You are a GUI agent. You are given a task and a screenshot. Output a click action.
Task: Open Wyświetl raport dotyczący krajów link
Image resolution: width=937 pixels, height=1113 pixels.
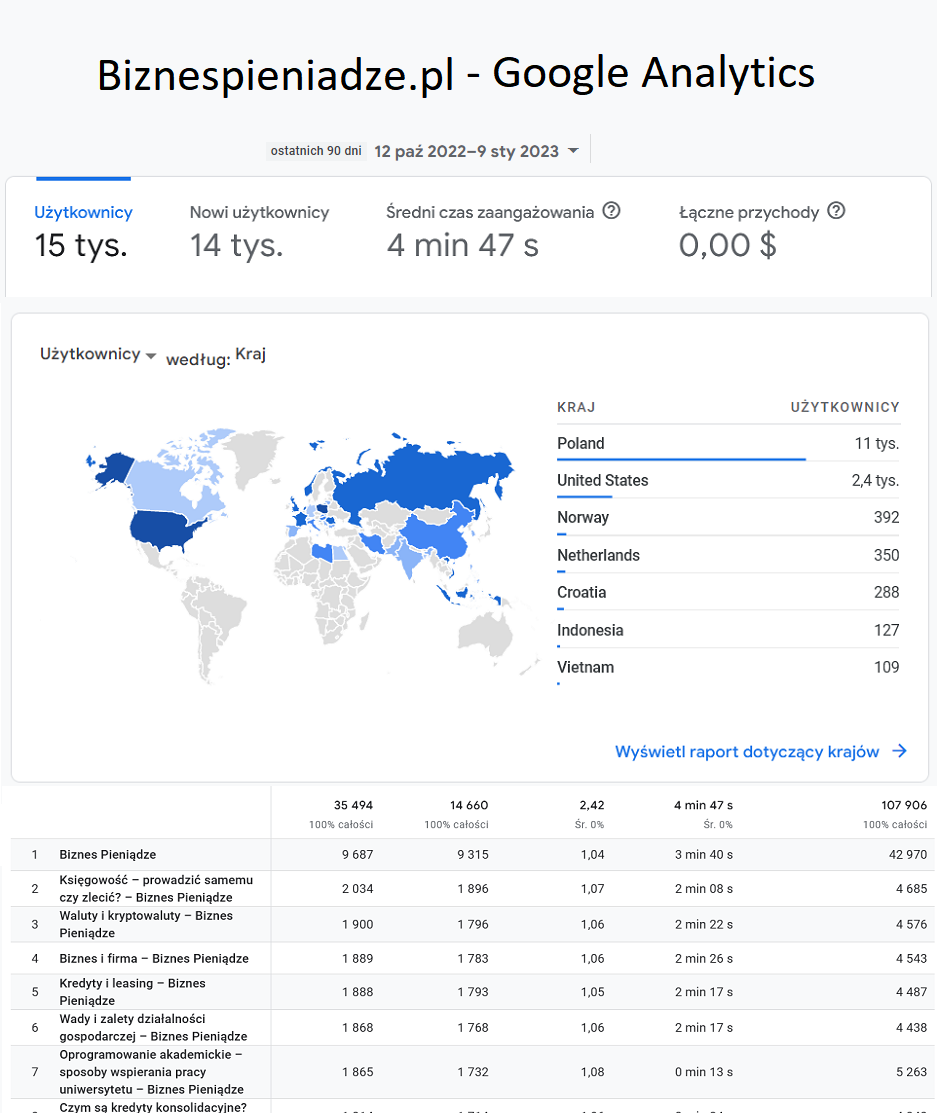point(747,752)
